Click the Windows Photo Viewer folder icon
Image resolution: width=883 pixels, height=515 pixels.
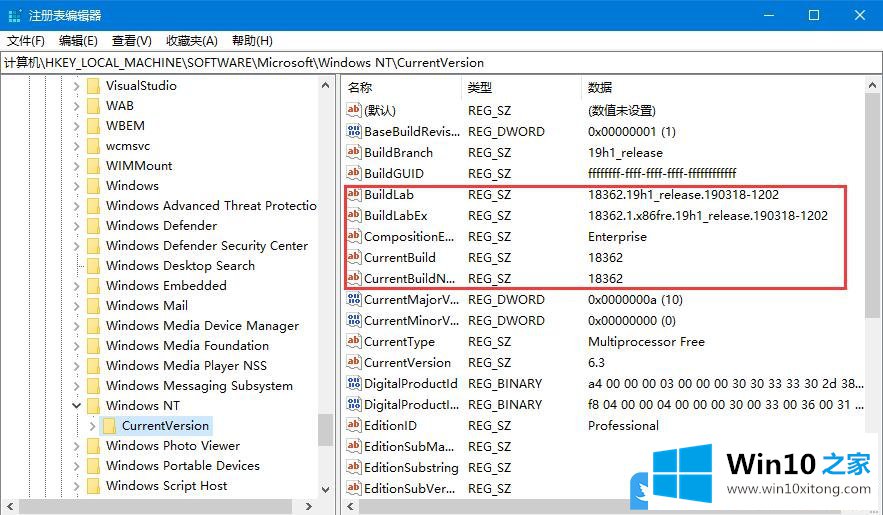[x=93, y=446]
